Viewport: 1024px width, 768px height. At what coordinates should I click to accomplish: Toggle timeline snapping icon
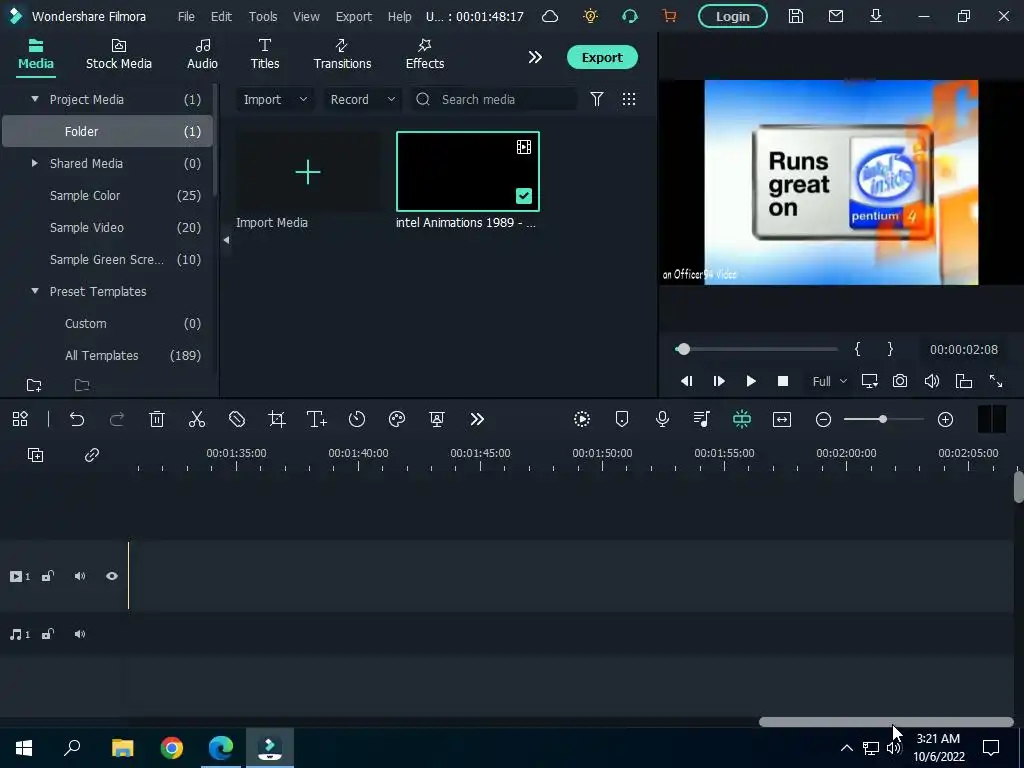point(742,419)
